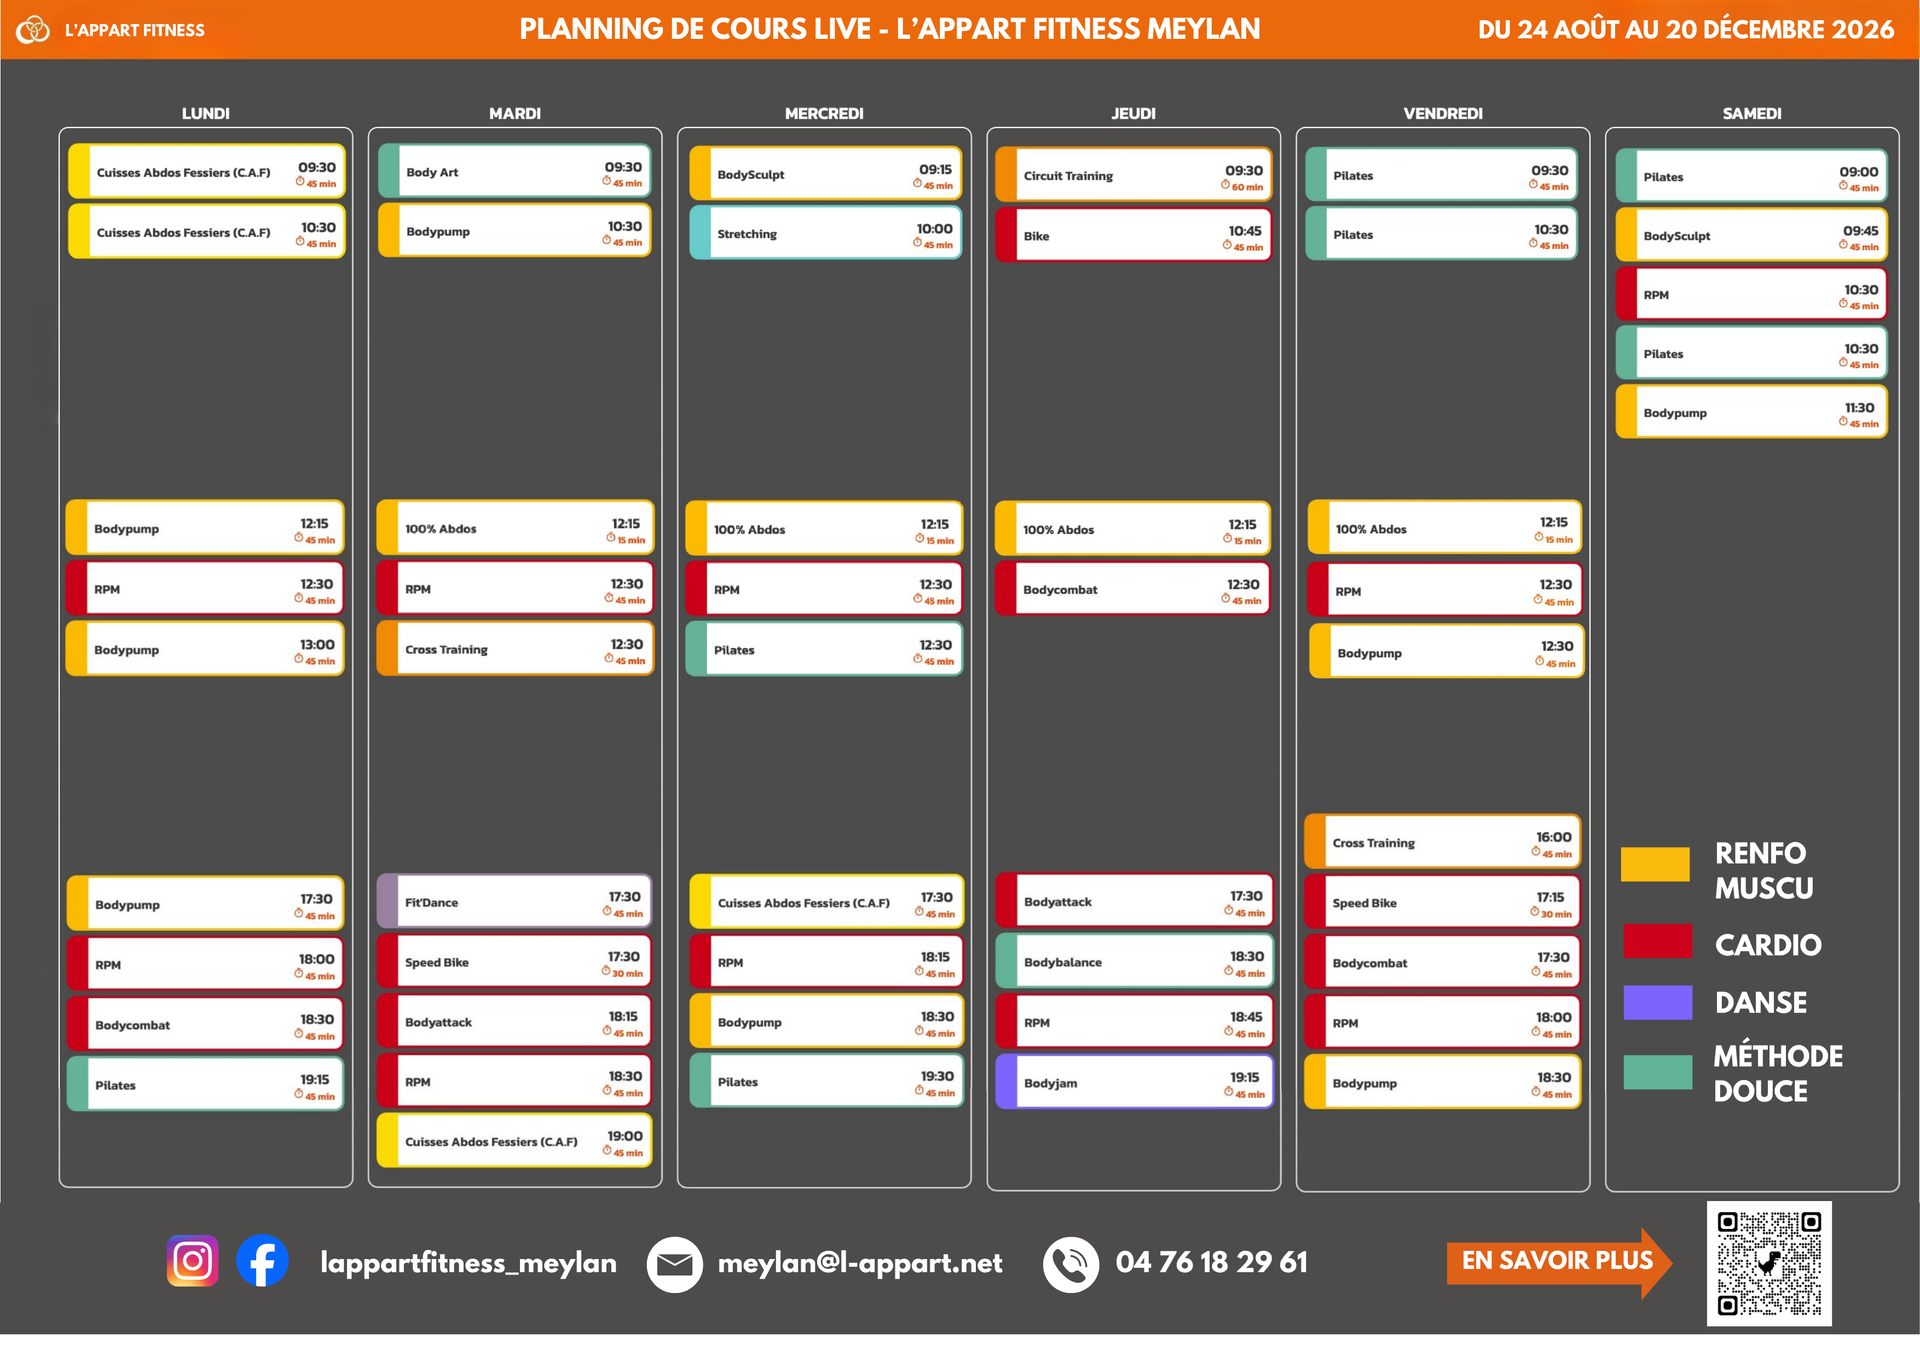Select Vendredi 18:30 Bodypump class
This screenshot has height=1357, width=1920.
coord(1443,1082)
